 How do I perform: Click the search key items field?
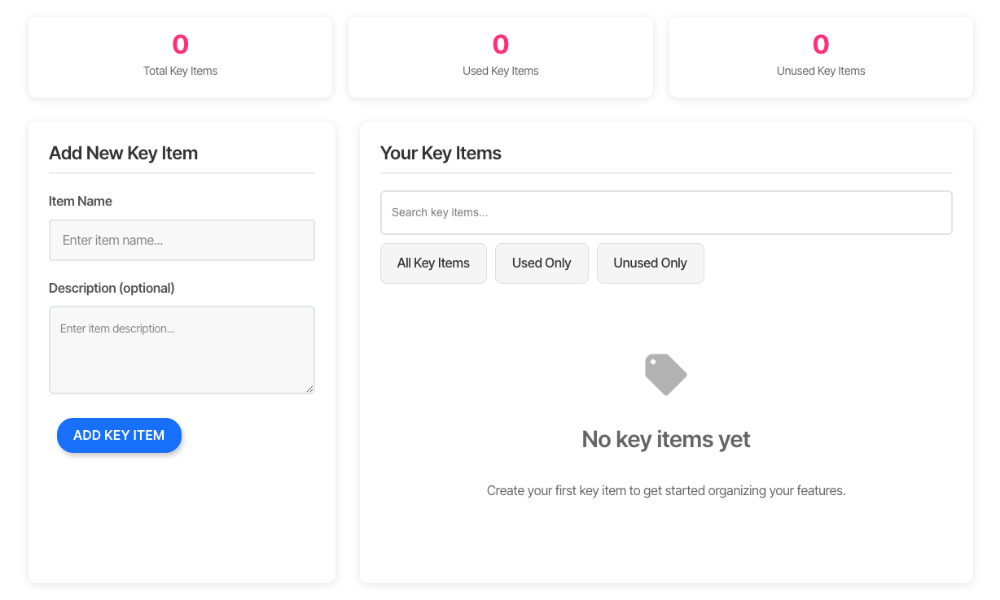[666, 212]
